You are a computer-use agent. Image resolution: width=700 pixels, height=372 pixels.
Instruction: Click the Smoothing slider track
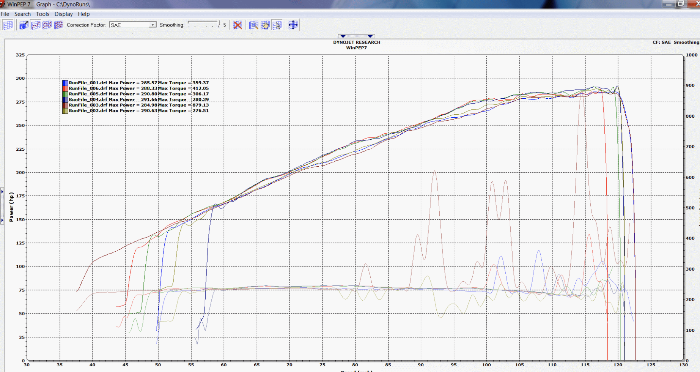point(204,25)
